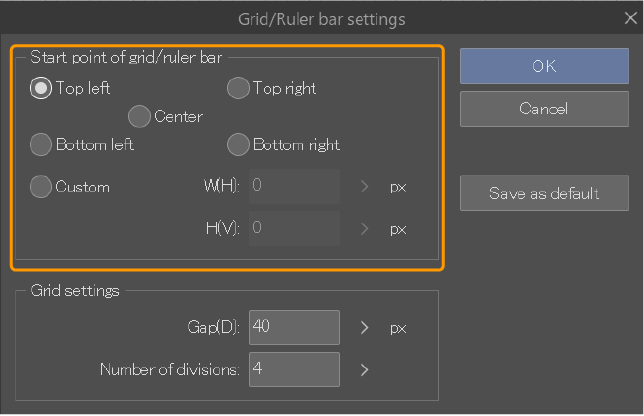
Task: Pick the Bottom left radio option
Action: pos(41,145)
